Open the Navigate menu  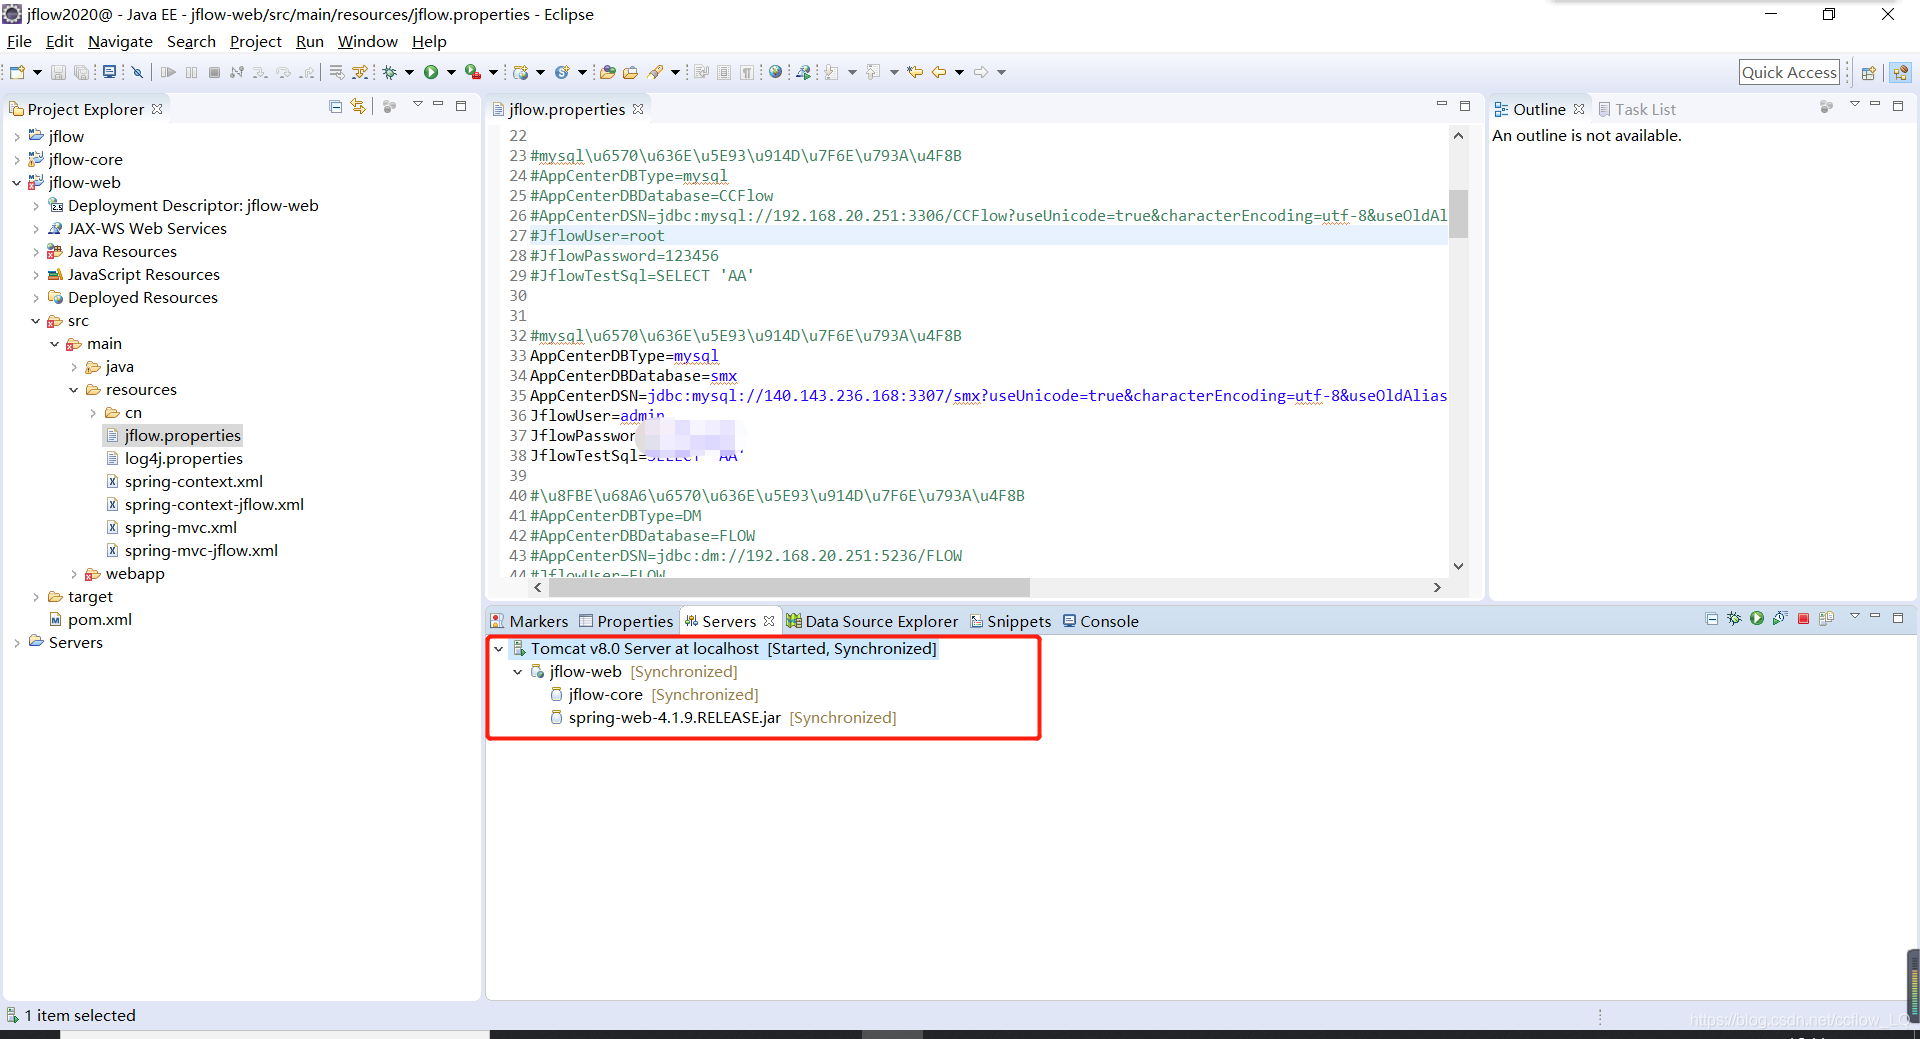coord(120,41)
